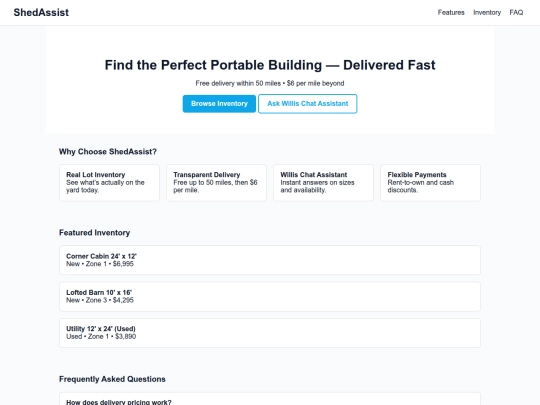Image resolution: width=540 pixels, height=405 pixels.
Task: Click the Frequently Asked Questions heading
Action: [112, 379]
